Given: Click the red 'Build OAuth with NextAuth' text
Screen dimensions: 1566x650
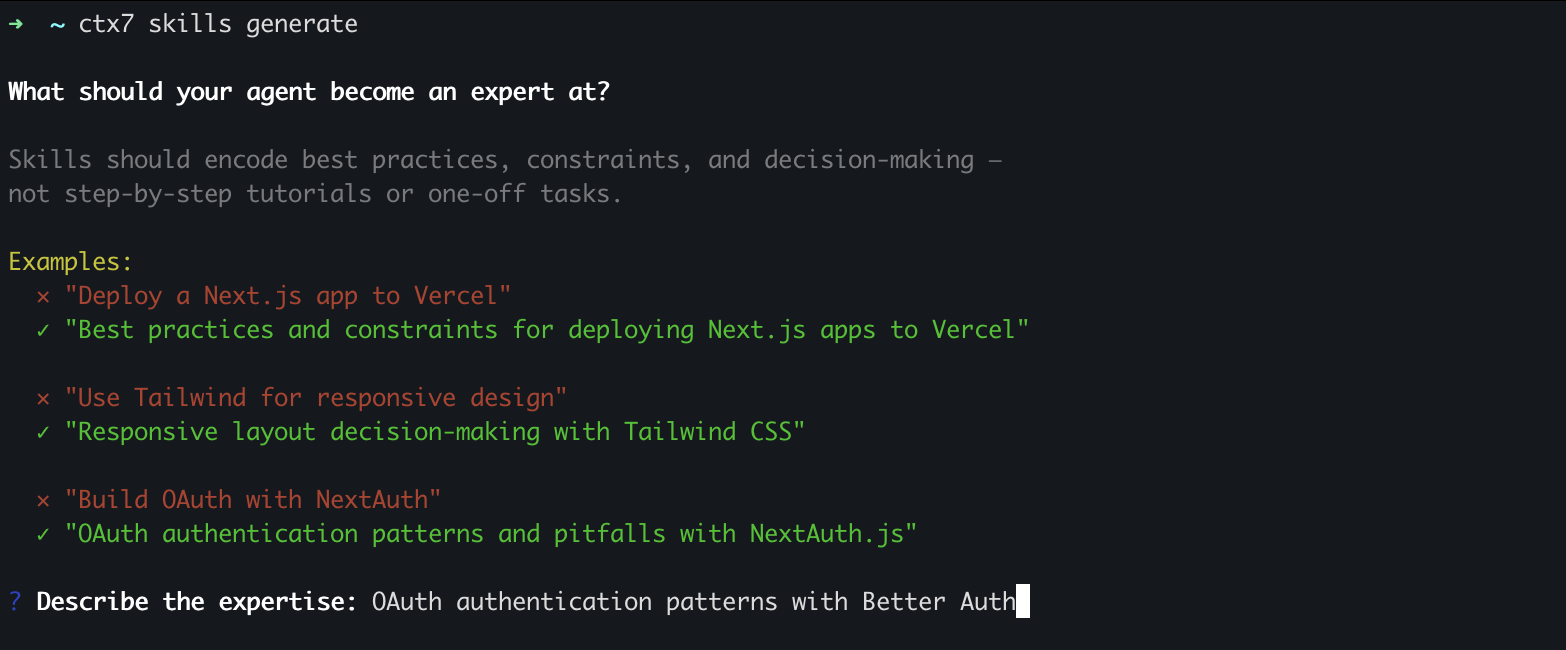Looking at the screenshot, I should (253, 500).
